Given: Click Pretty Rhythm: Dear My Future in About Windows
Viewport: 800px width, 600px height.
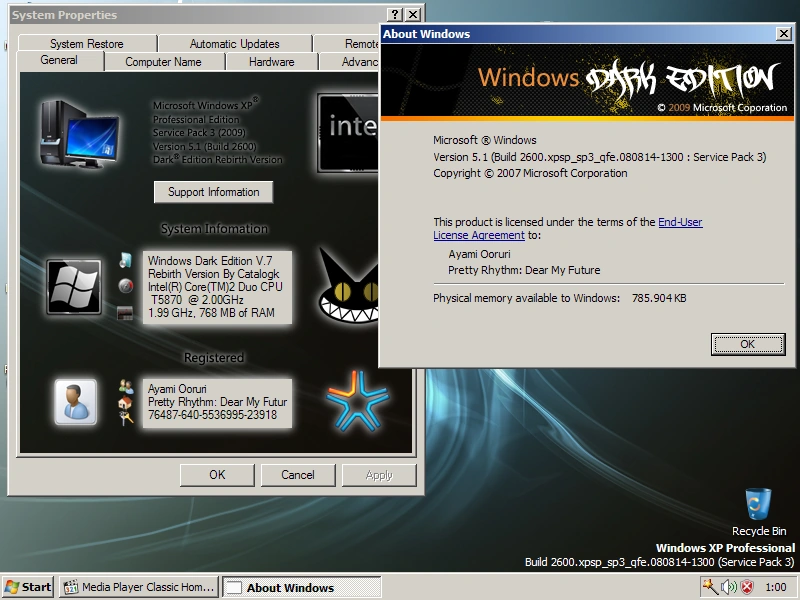Looking at the screenshot, I should pyautogui.click(x=524, y=270).
